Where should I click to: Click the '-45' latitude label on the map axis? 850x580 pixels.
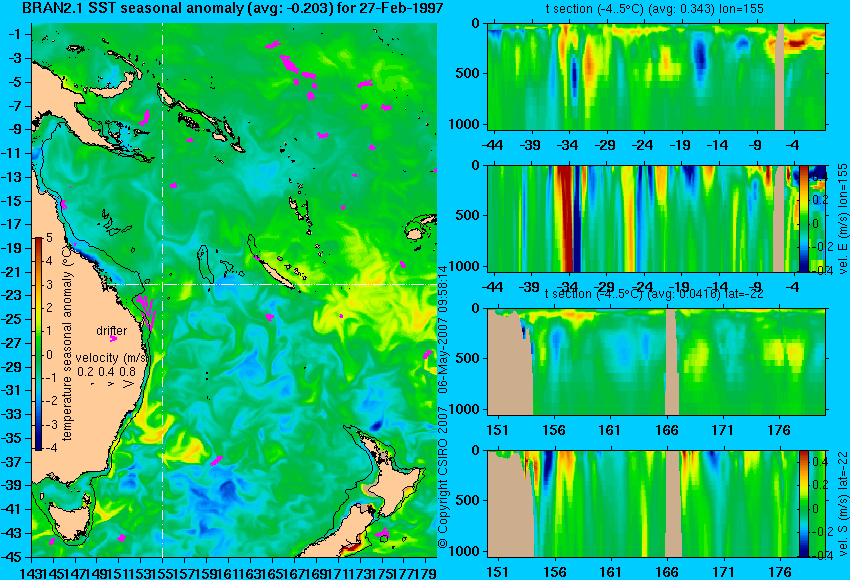point(13,557)
